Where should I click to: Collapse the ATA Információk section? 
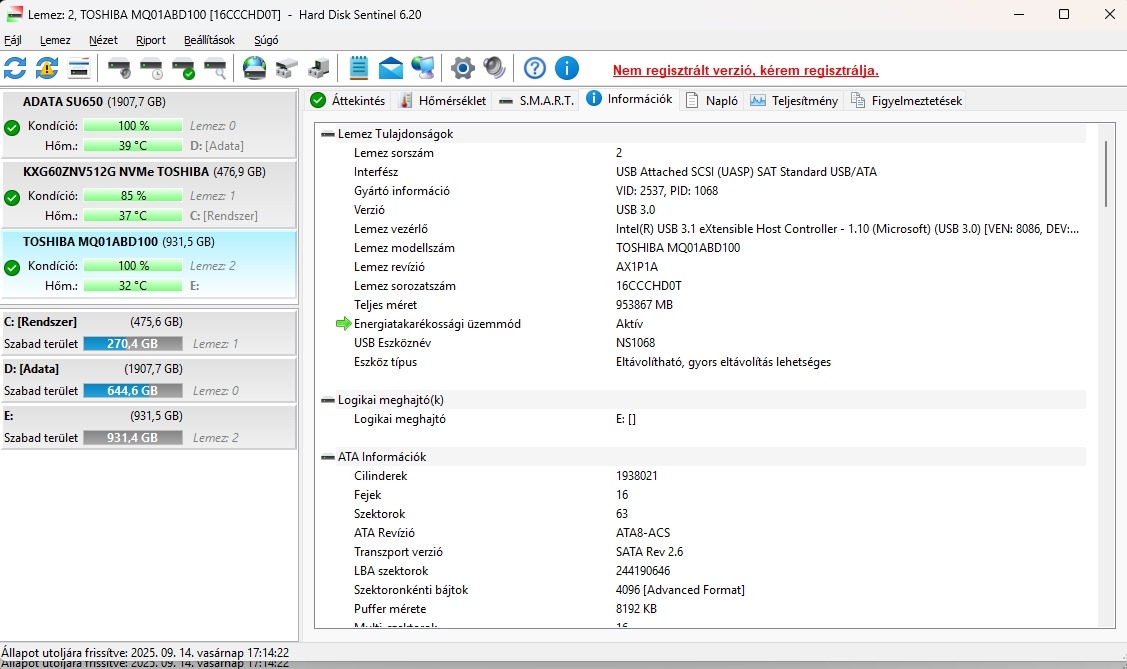coord(328,456)
